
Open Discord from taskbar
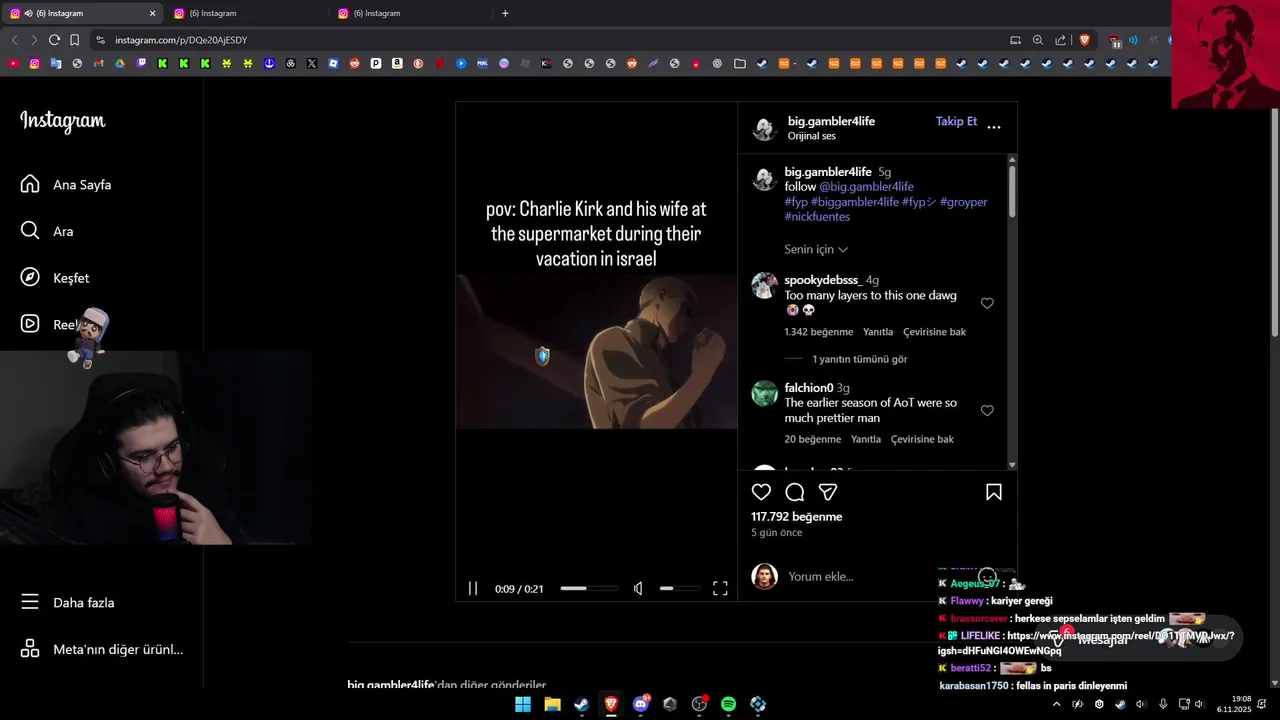pyautogui.click(x=641, y=704)
